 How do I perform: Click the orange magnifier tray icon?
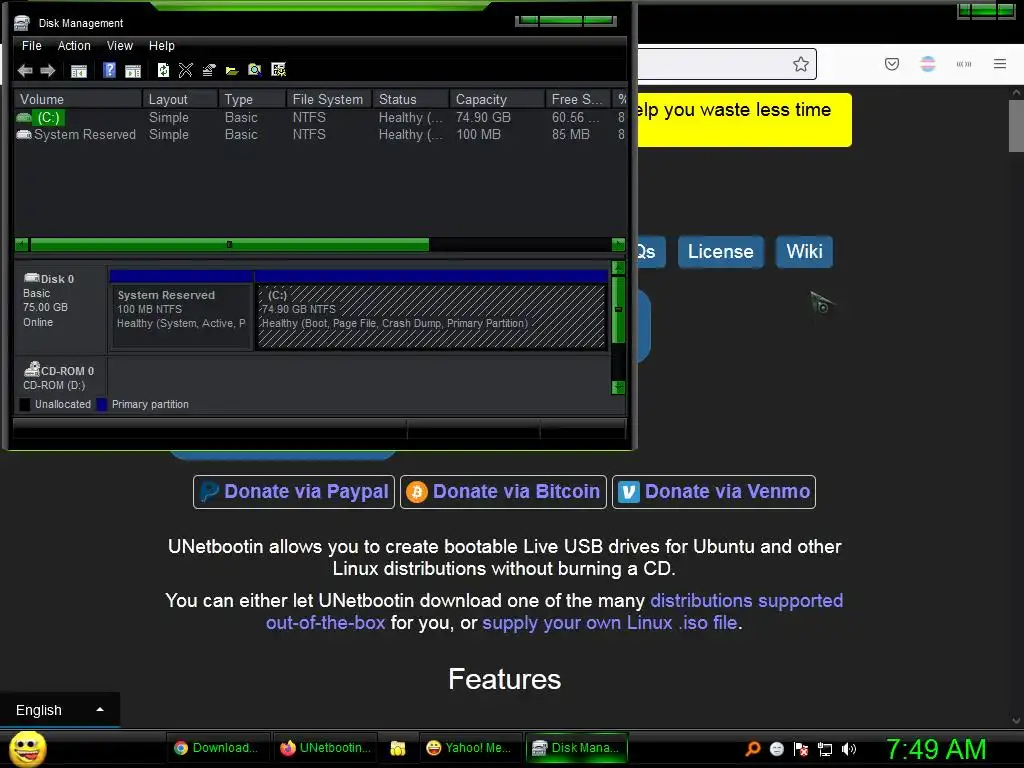pos(753,748)
